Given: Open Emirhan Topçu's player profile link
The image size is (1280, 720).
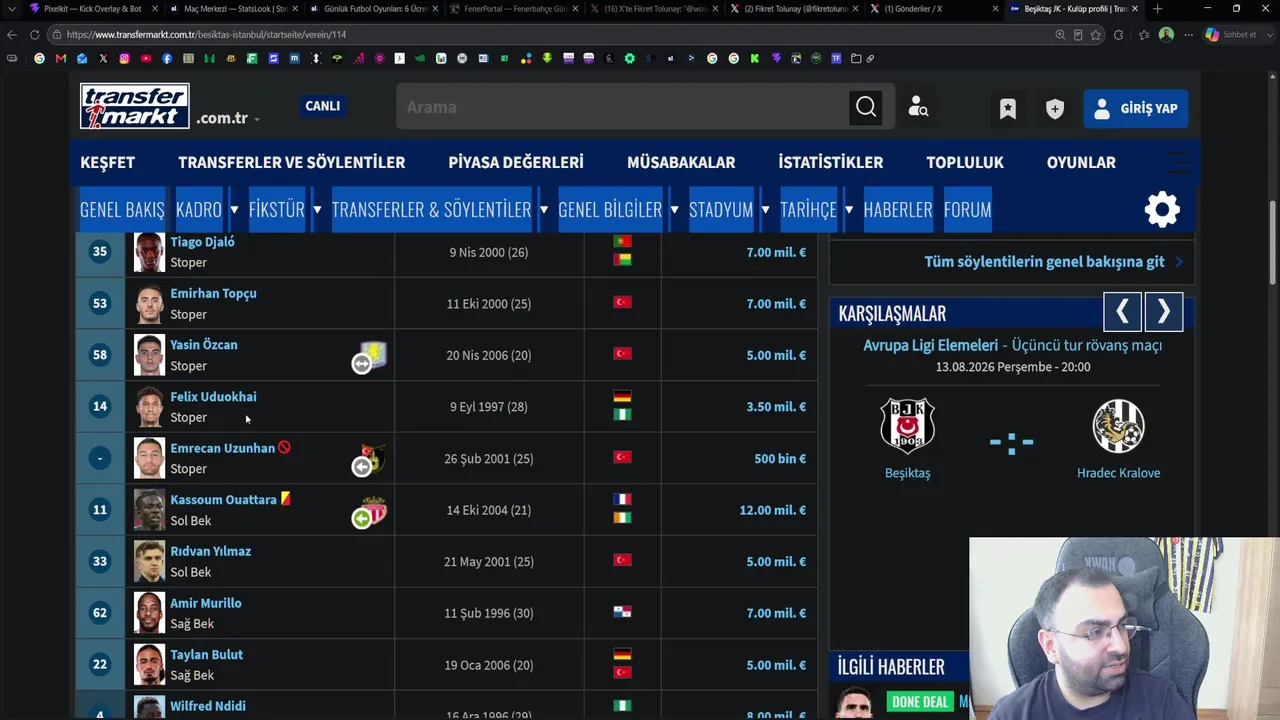Looking at the screenshot, I should click(213, 293).
